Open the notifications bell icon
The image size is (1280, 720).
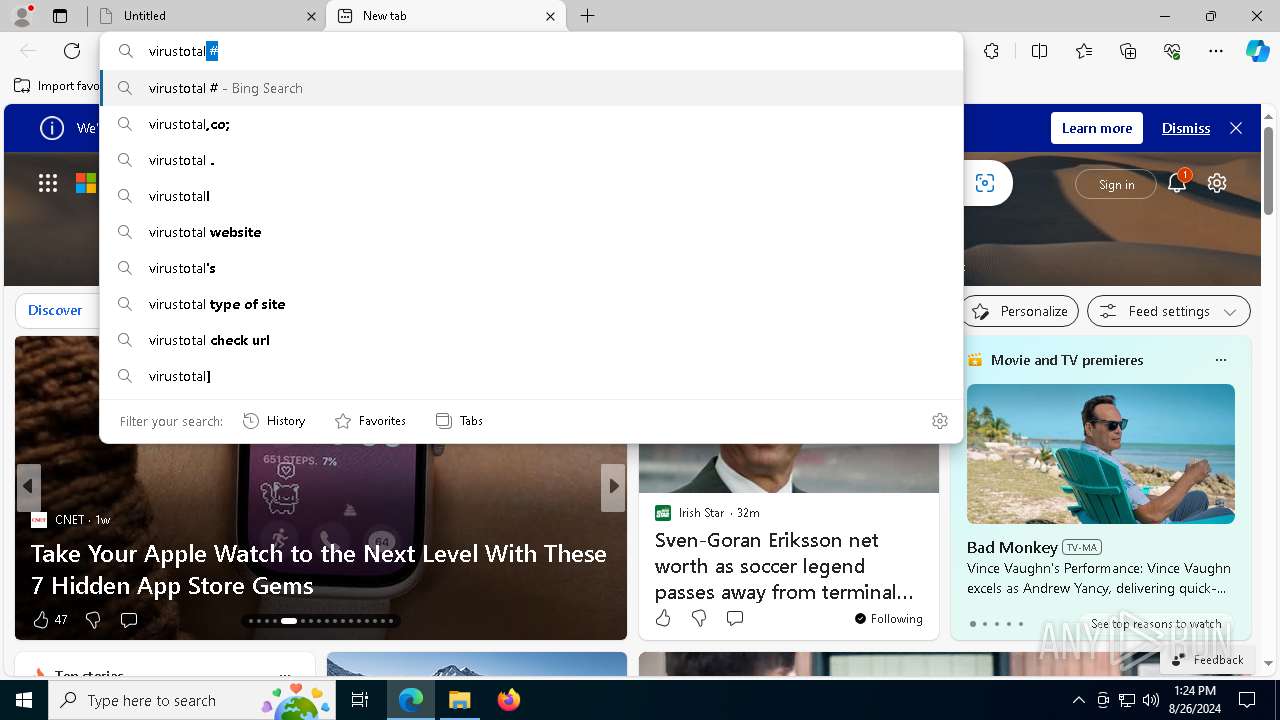point(1177,183)
